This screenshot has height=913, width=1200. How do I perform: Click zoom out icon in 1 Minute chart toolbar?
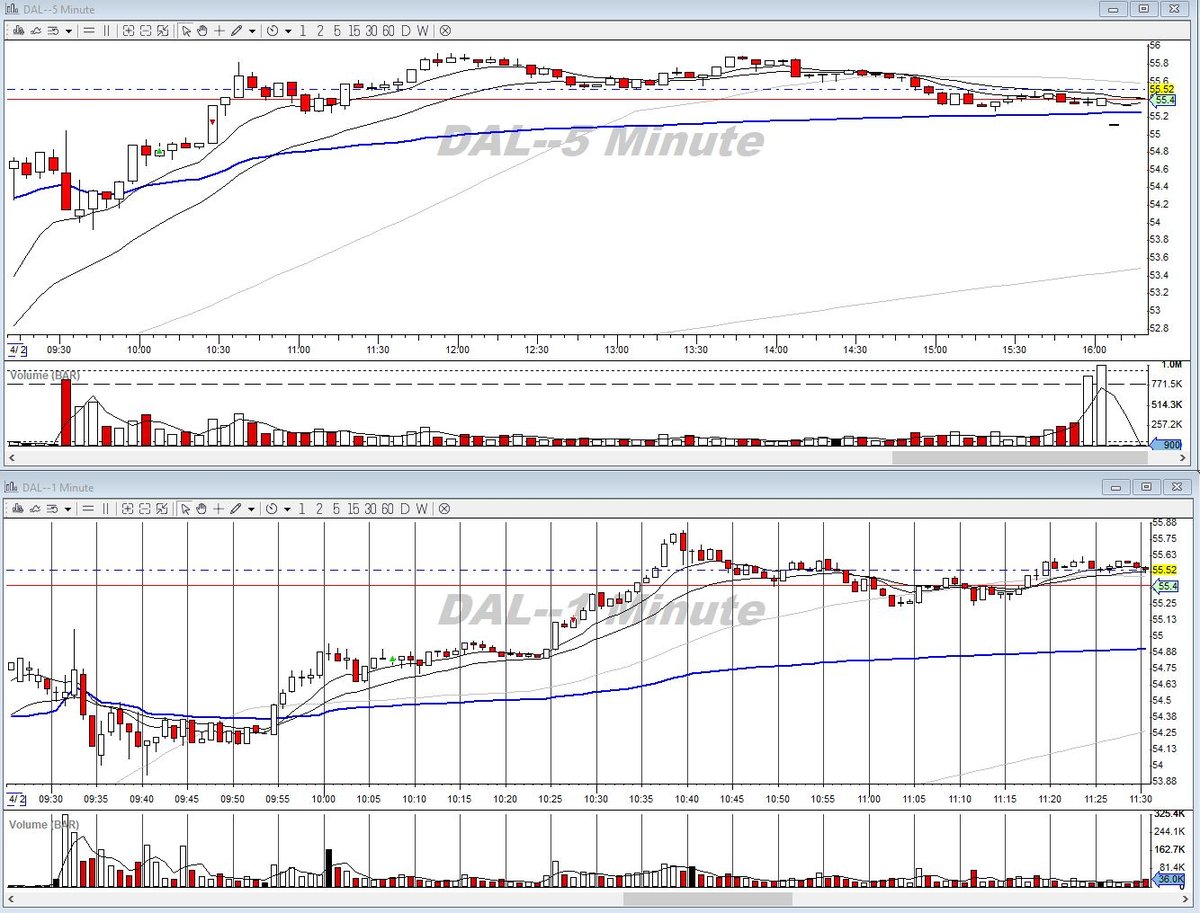tap(146, 508)
